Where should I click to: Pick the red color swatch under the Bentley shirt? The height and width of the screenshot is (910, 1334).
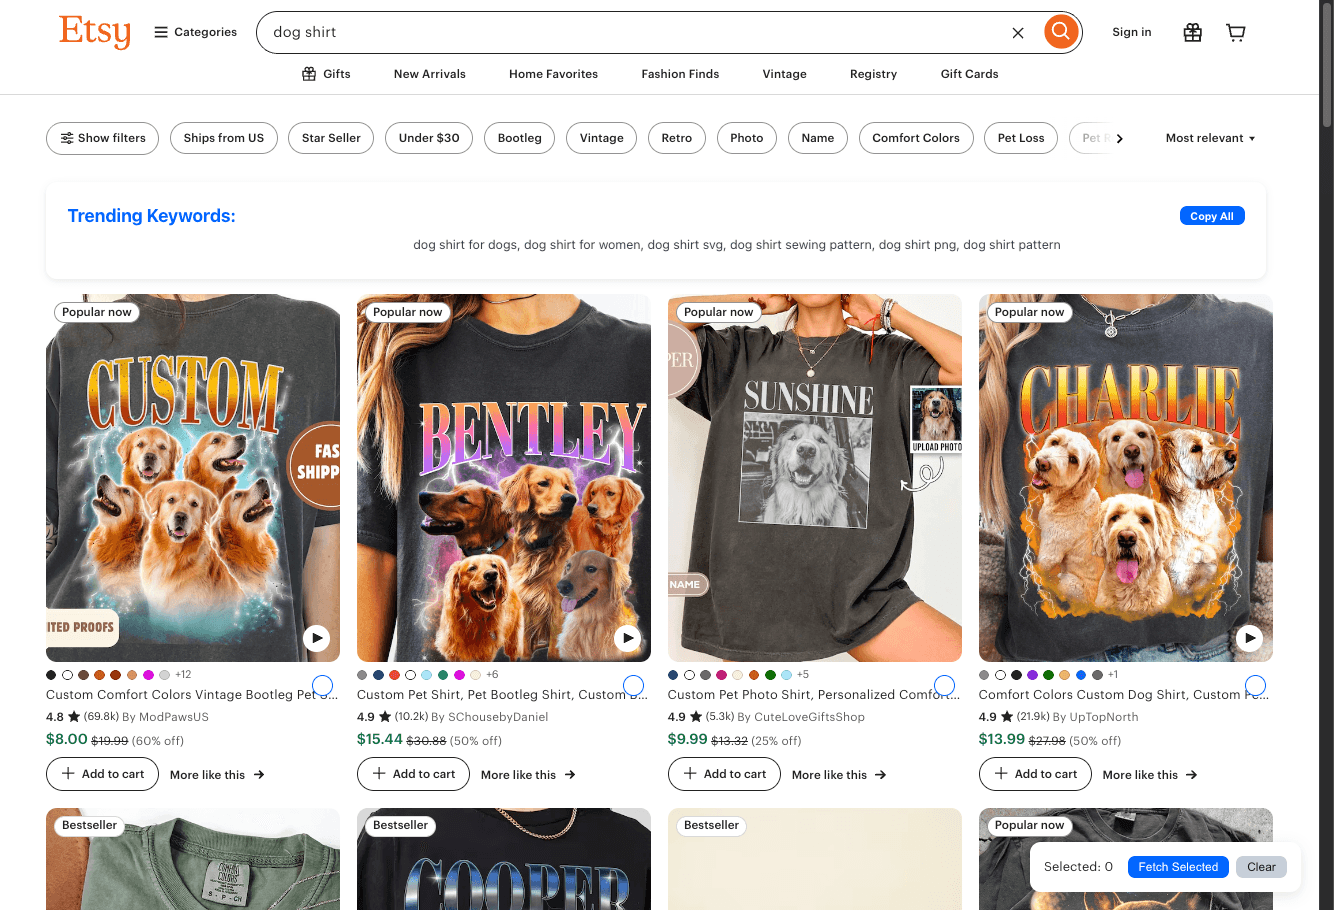click(x=396, y=675)
